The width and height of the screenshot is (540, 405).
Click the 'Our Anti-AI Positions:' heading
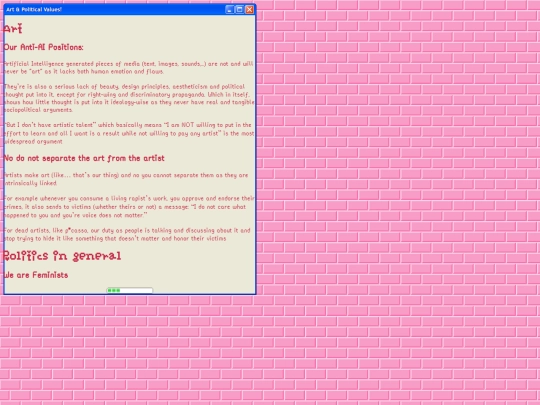click(x=44, y=47)
